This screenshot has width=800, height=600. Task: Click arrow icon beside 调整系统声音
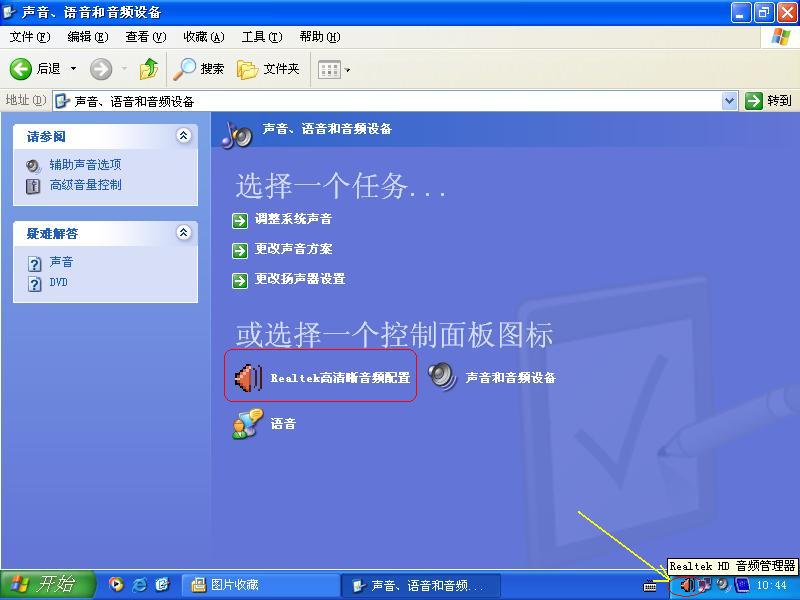[x=240, y=220]
